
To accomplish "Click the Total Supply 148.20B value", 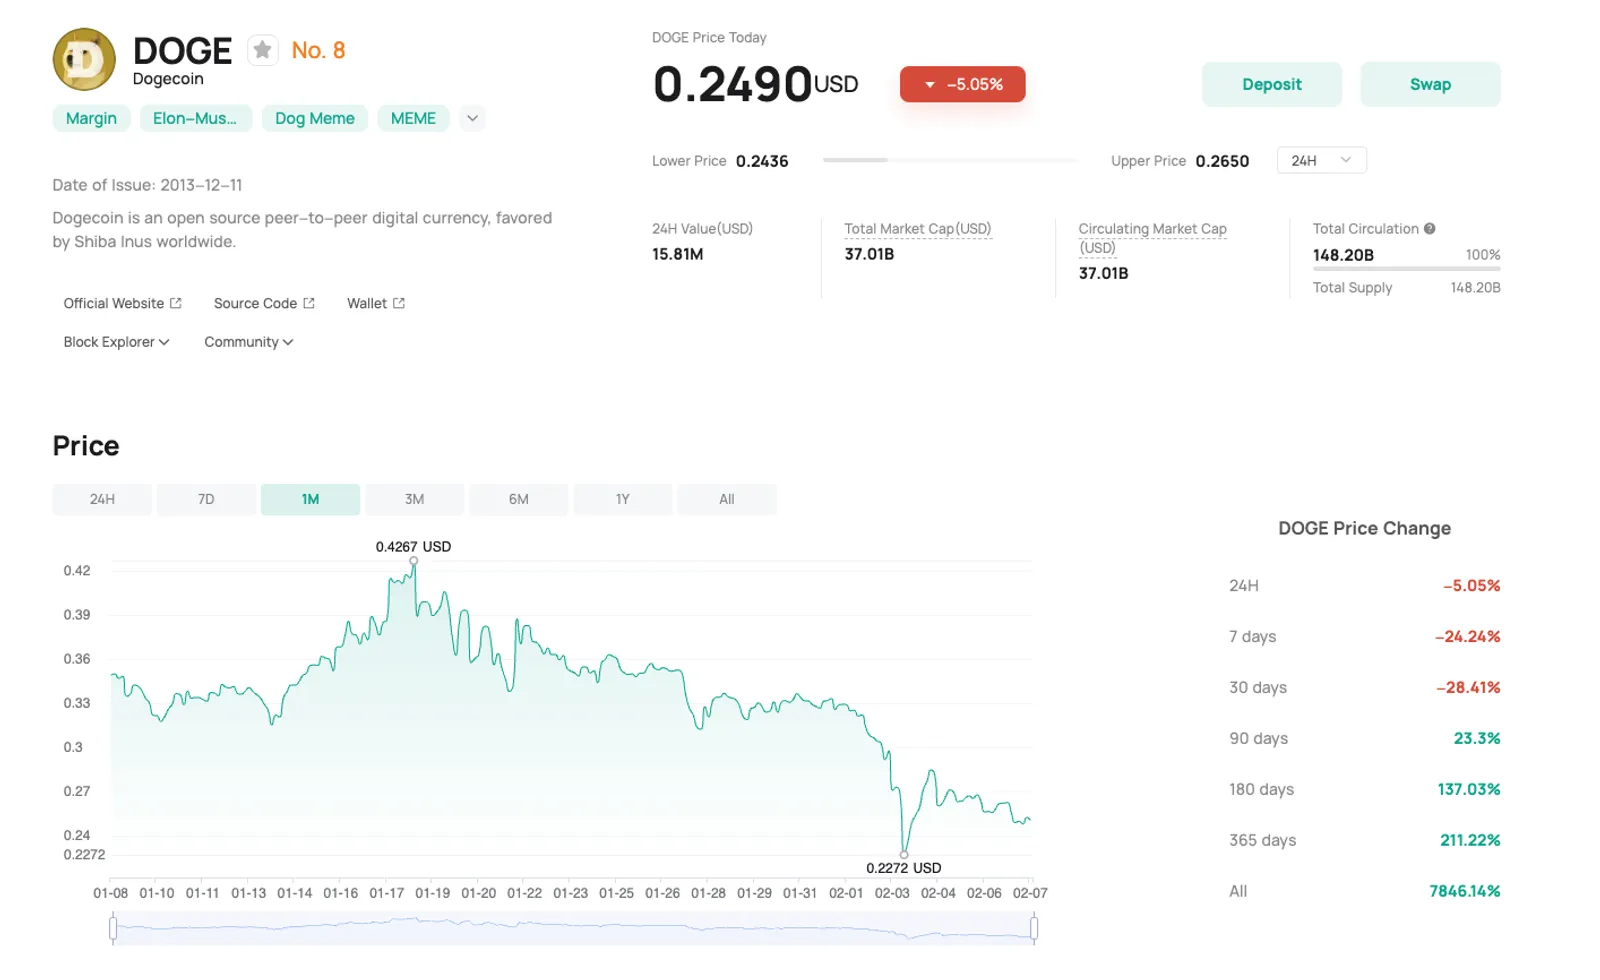I will tap(1475, 288).
